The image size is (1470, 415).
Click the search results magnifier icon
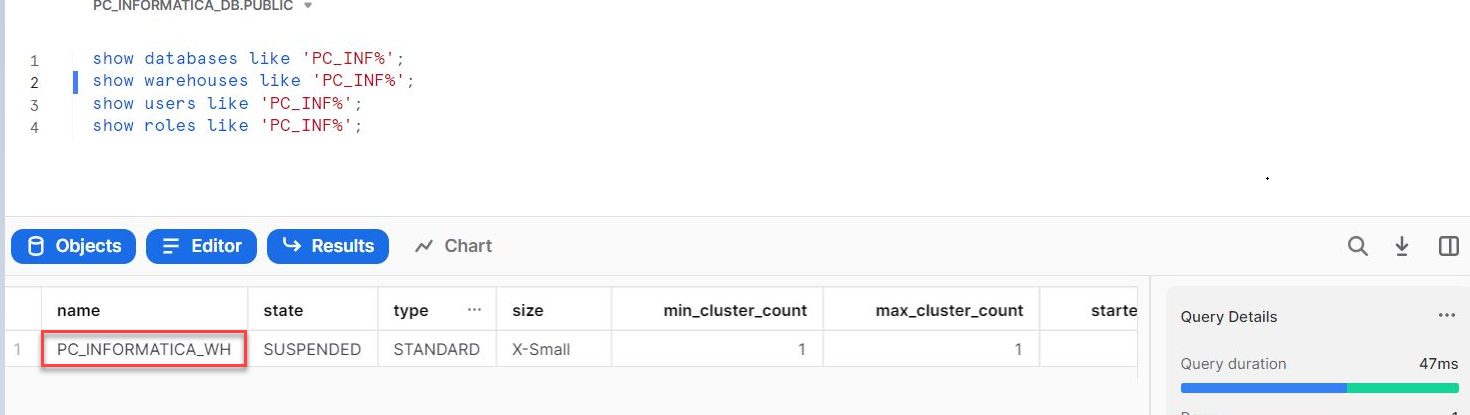[1357, 246]
